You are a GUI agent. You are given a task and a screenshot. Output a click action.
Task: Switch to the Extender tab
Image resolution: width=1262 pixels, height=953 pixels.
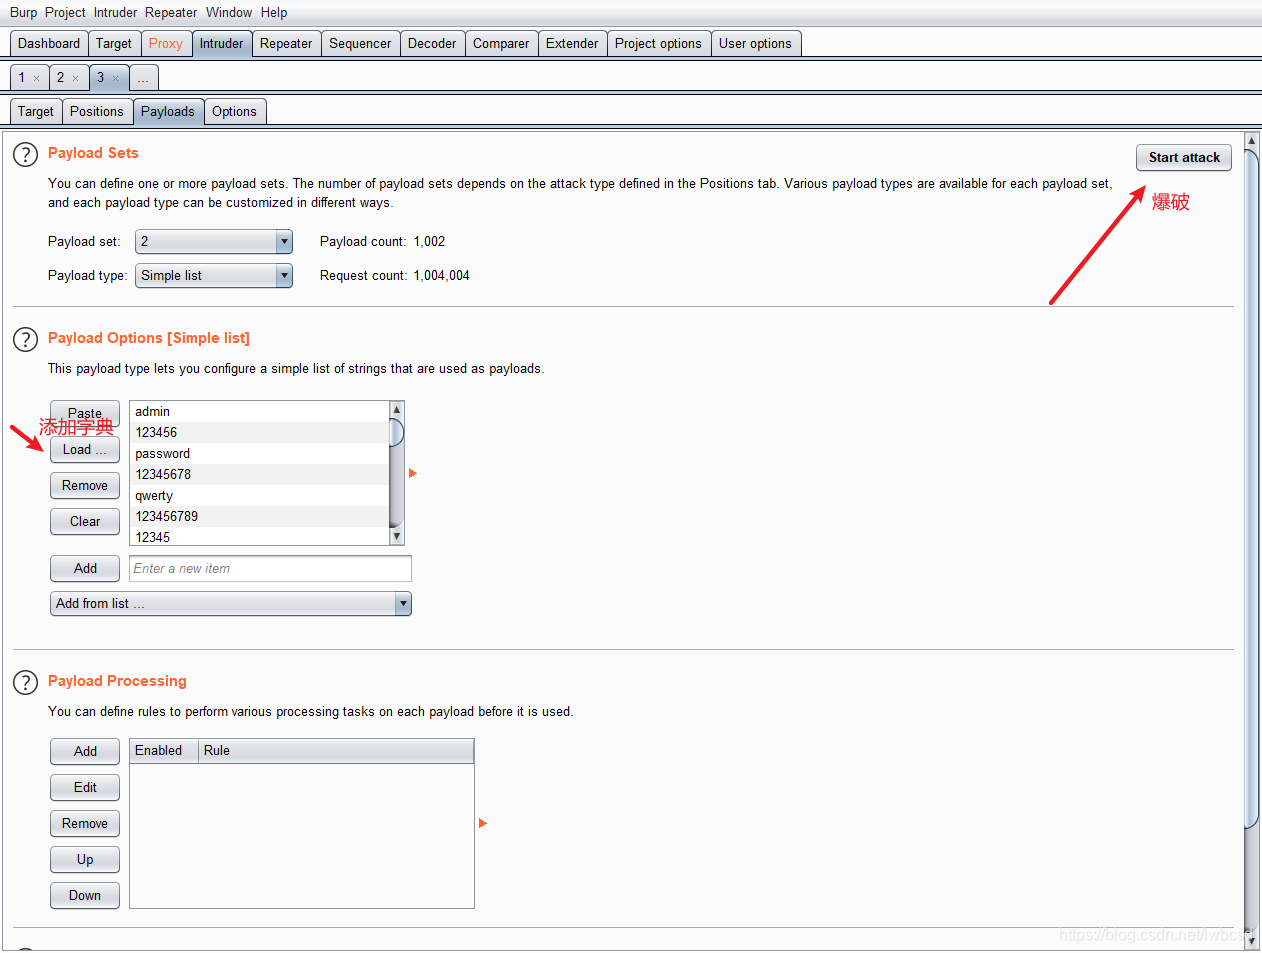coord(572,43)
